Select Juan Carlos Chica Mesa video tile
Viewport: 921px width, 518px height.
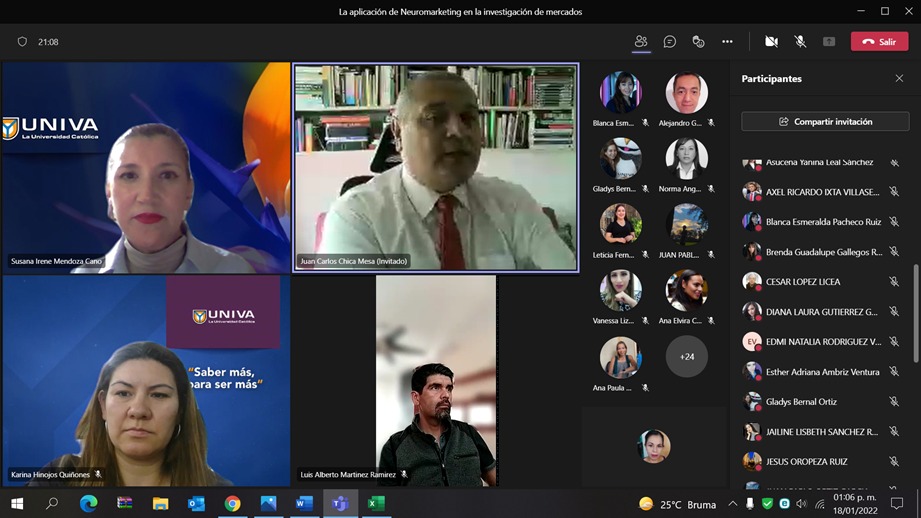pos(436,167)
